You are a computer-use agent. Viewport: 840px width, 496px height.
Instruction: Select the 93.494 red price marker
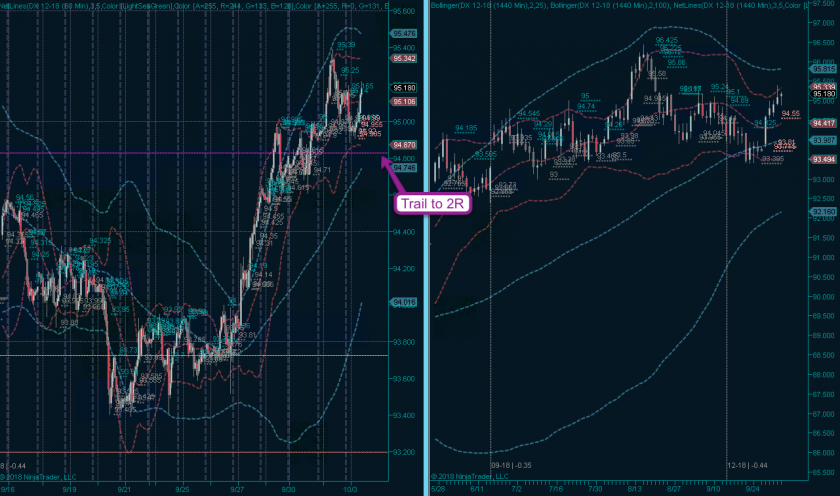[823, 160]
